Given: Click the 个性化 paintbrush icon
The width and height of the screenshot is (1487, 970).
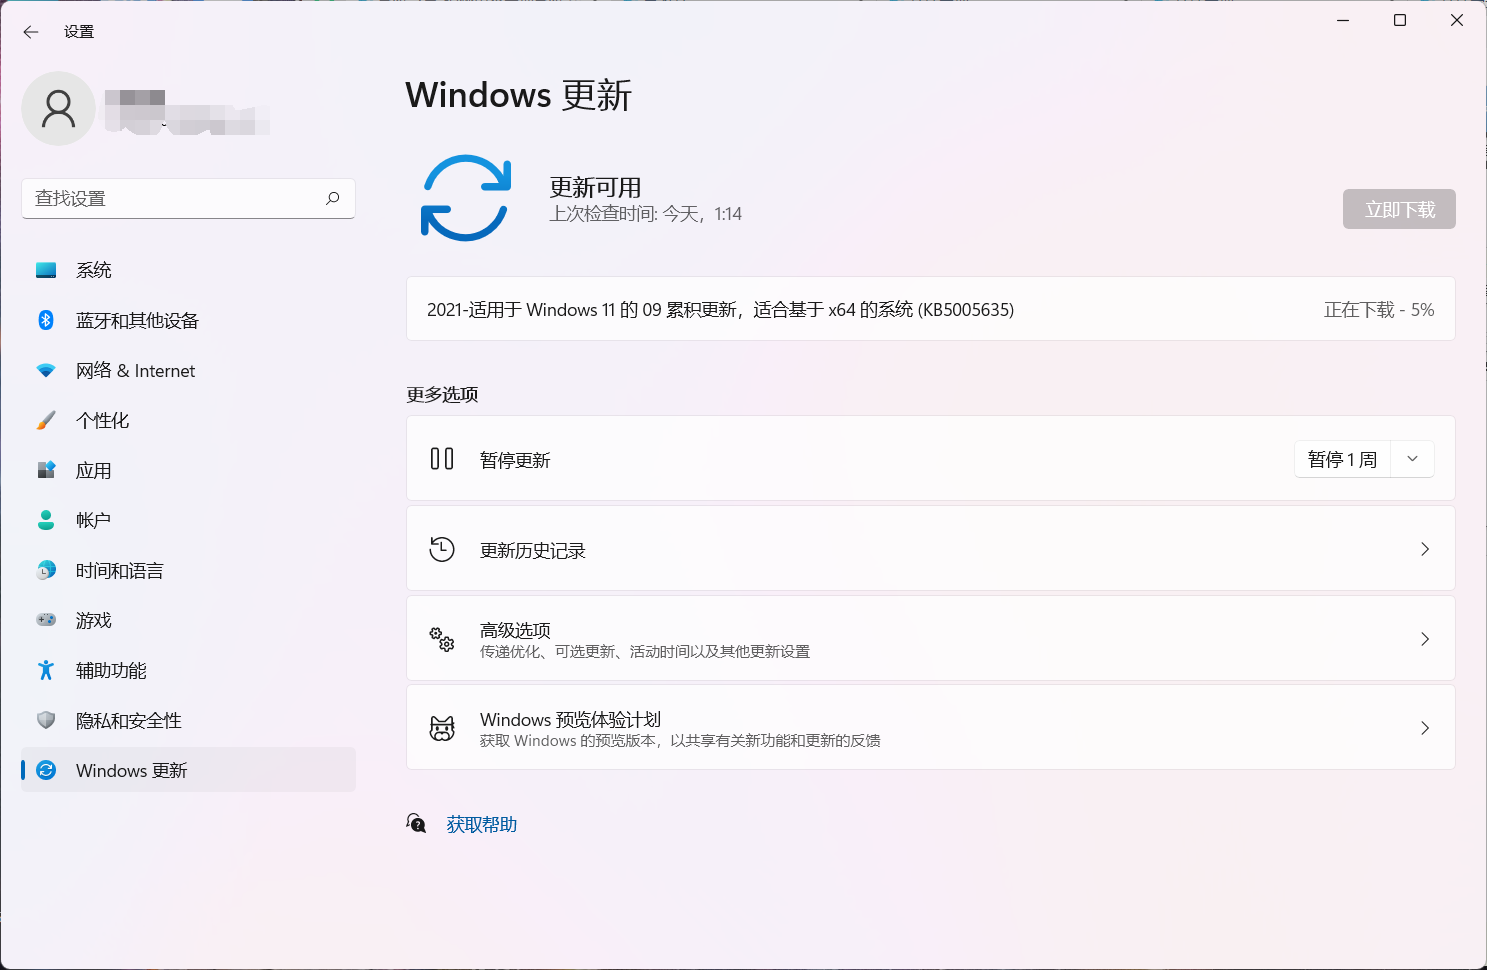Looking at the screenshot, I should tap(46, 420).
